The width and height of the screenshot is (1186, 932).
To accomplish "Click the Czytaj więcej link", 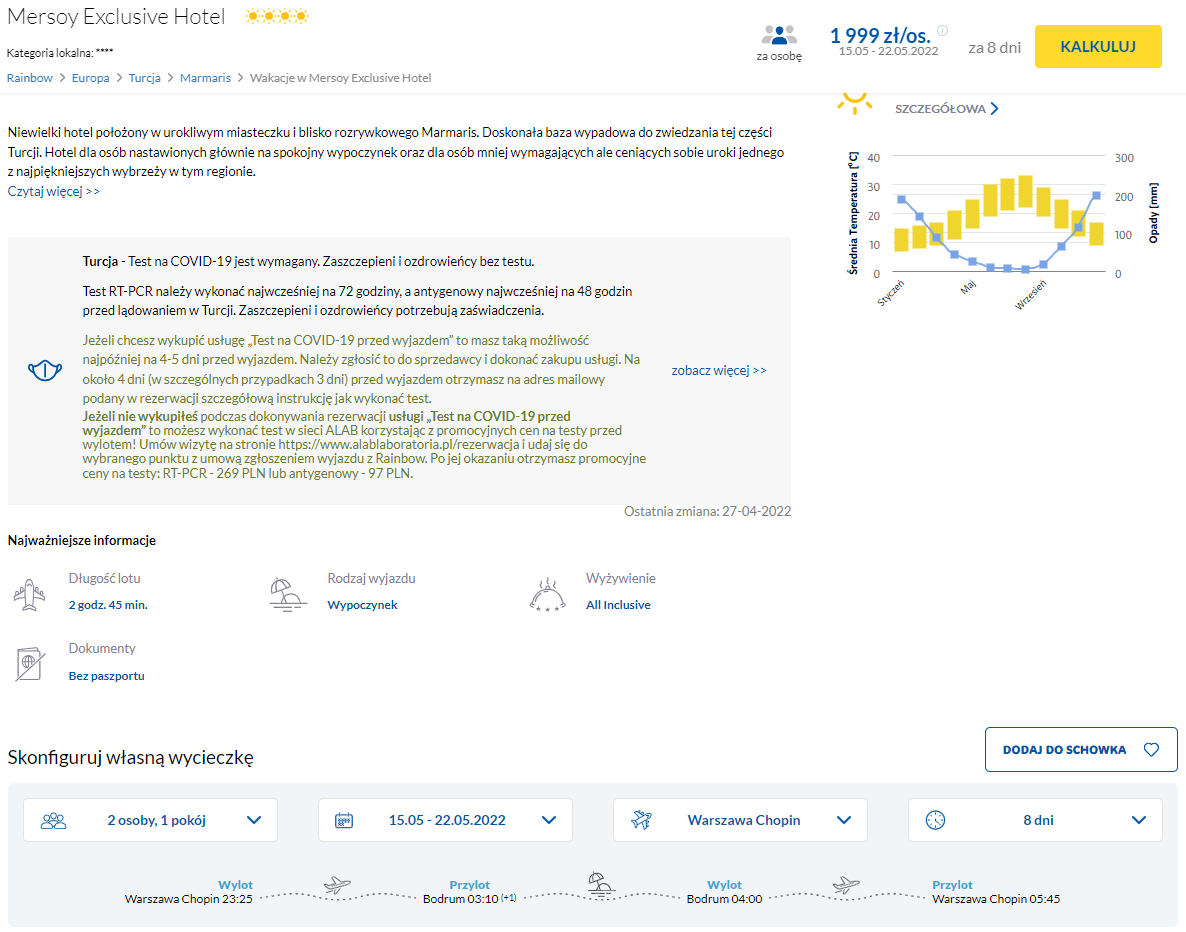I will [x=54, y=191].
